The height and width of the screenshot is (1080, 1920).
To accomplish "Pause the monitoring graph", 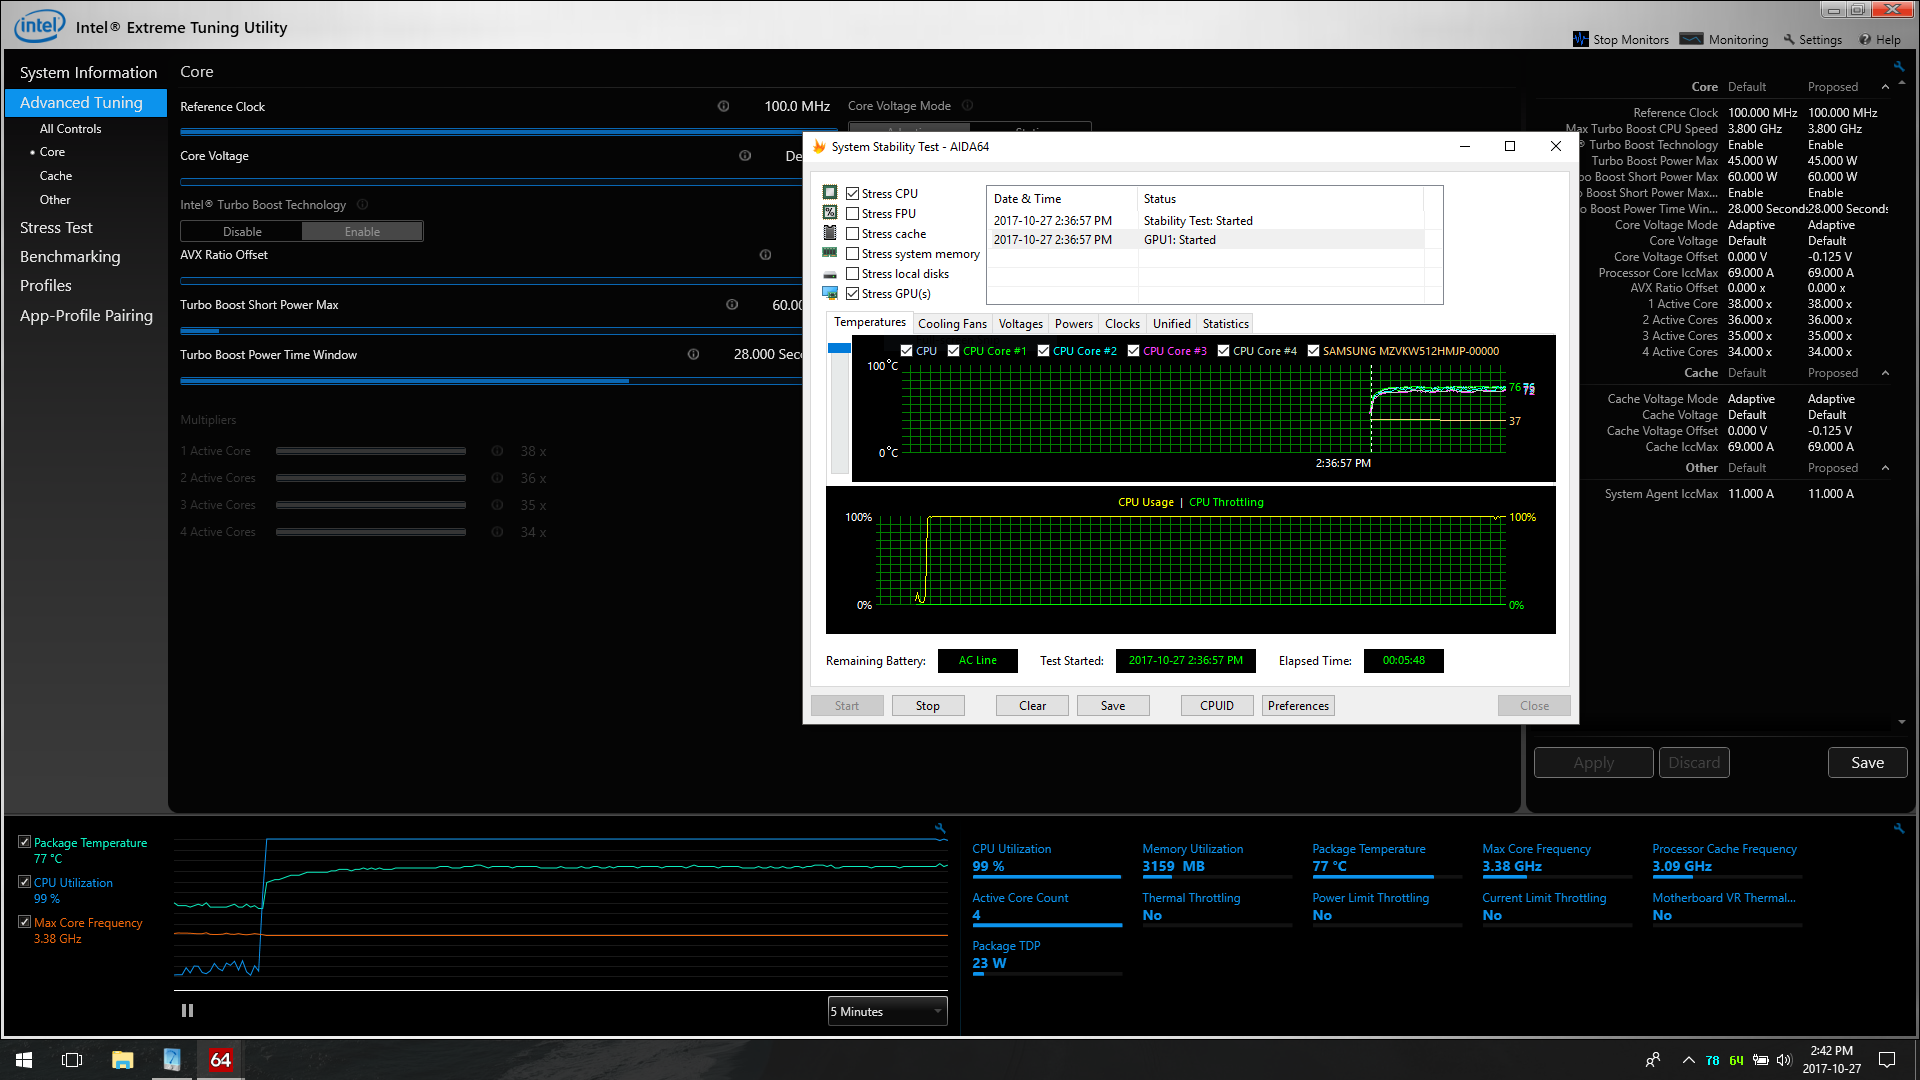I will [187, 1011].
